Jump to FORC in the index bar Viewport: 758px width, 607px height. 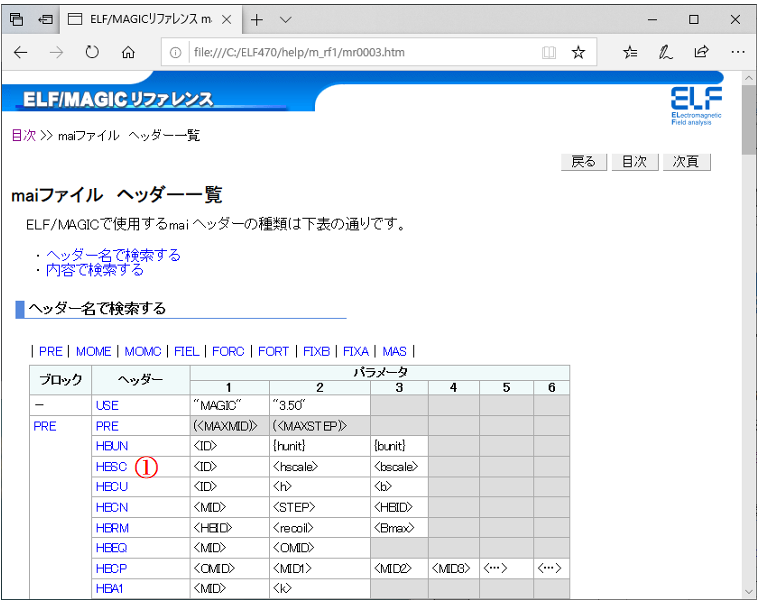(228, 351)
